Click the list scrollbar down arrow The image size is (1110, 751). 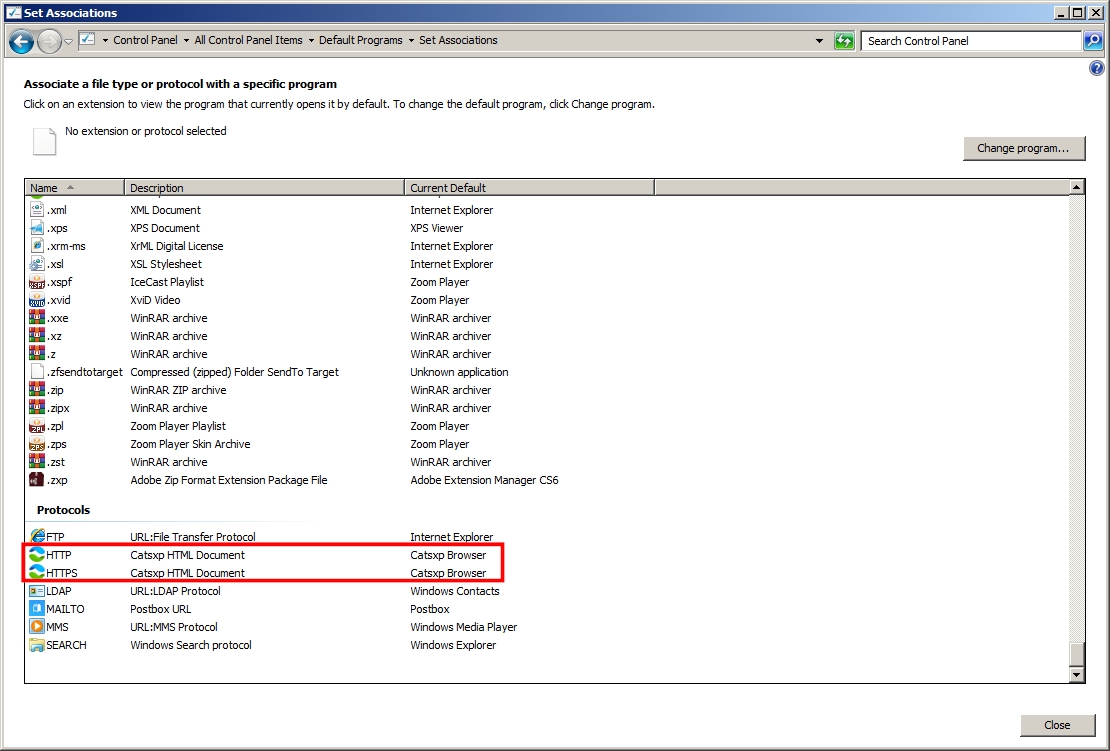1076,675
